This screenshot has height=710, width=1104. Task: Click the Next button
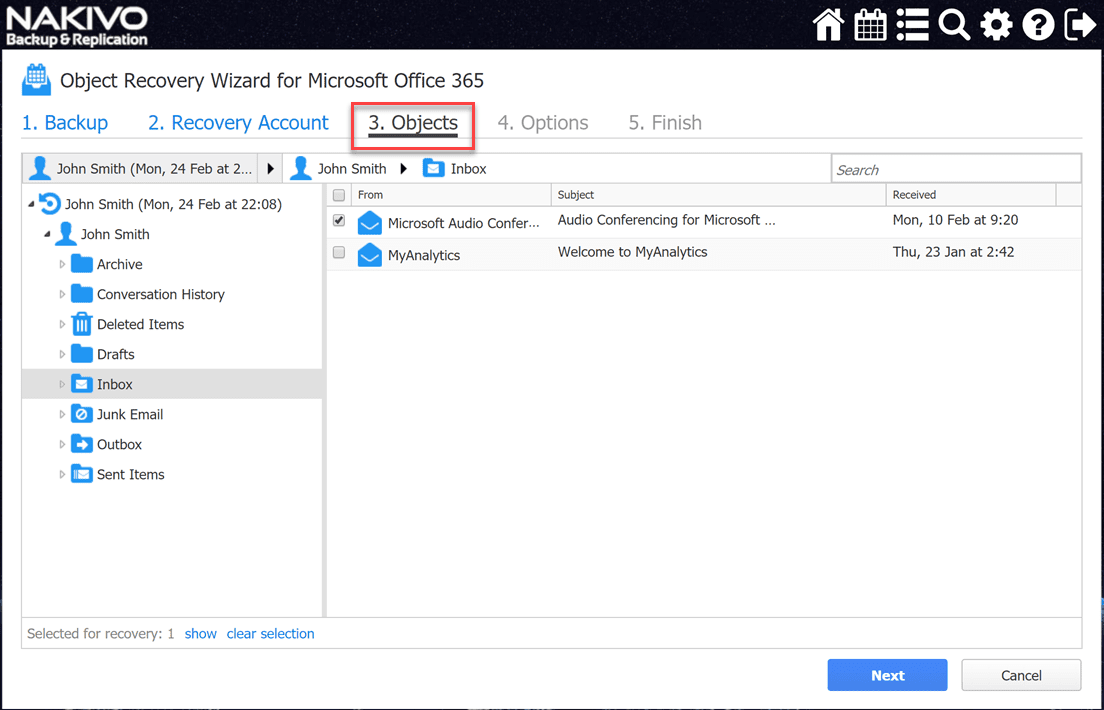(x=887, y=675)
